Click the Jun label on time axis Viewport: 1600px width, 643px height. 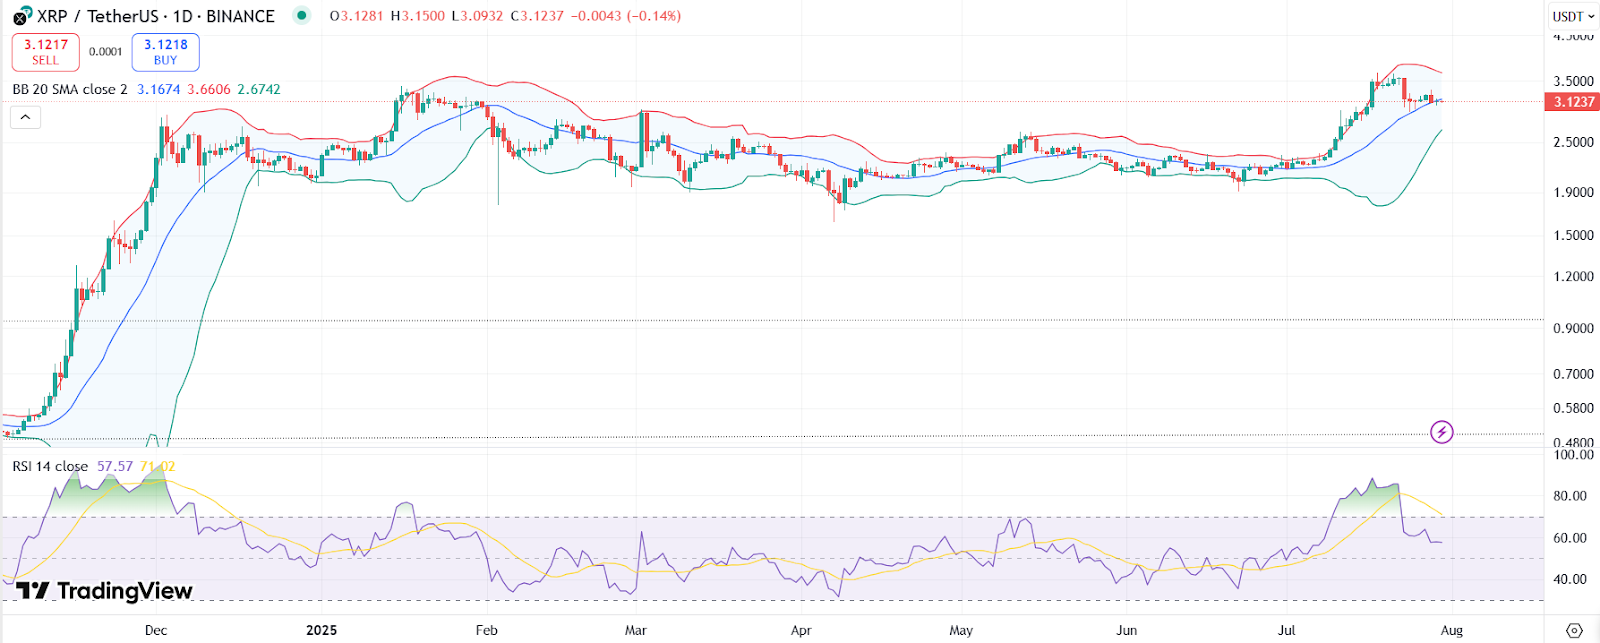(1126, 630)
